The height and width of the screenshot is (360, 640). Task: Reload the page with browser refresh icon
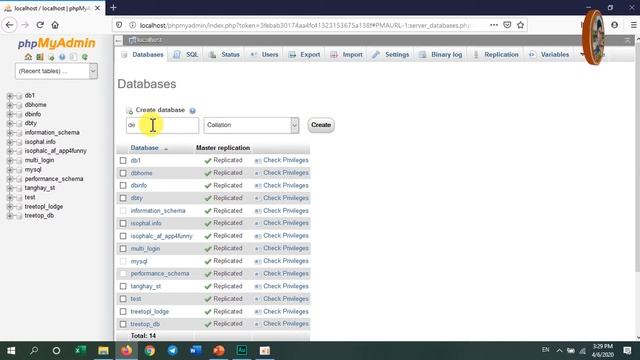point(40,25)
